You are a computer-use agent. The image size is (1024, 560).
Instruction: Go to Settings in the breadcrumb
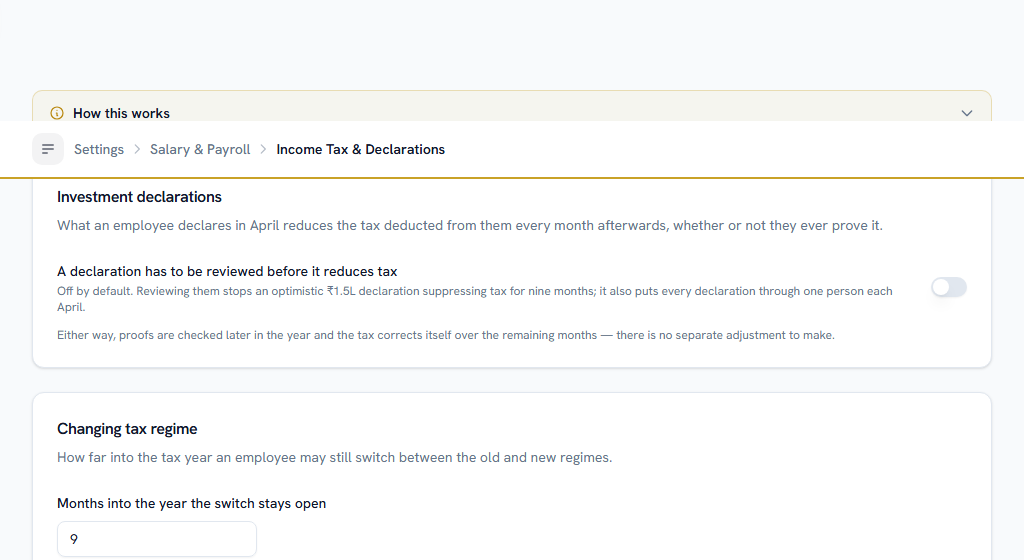tap(99, 149)
